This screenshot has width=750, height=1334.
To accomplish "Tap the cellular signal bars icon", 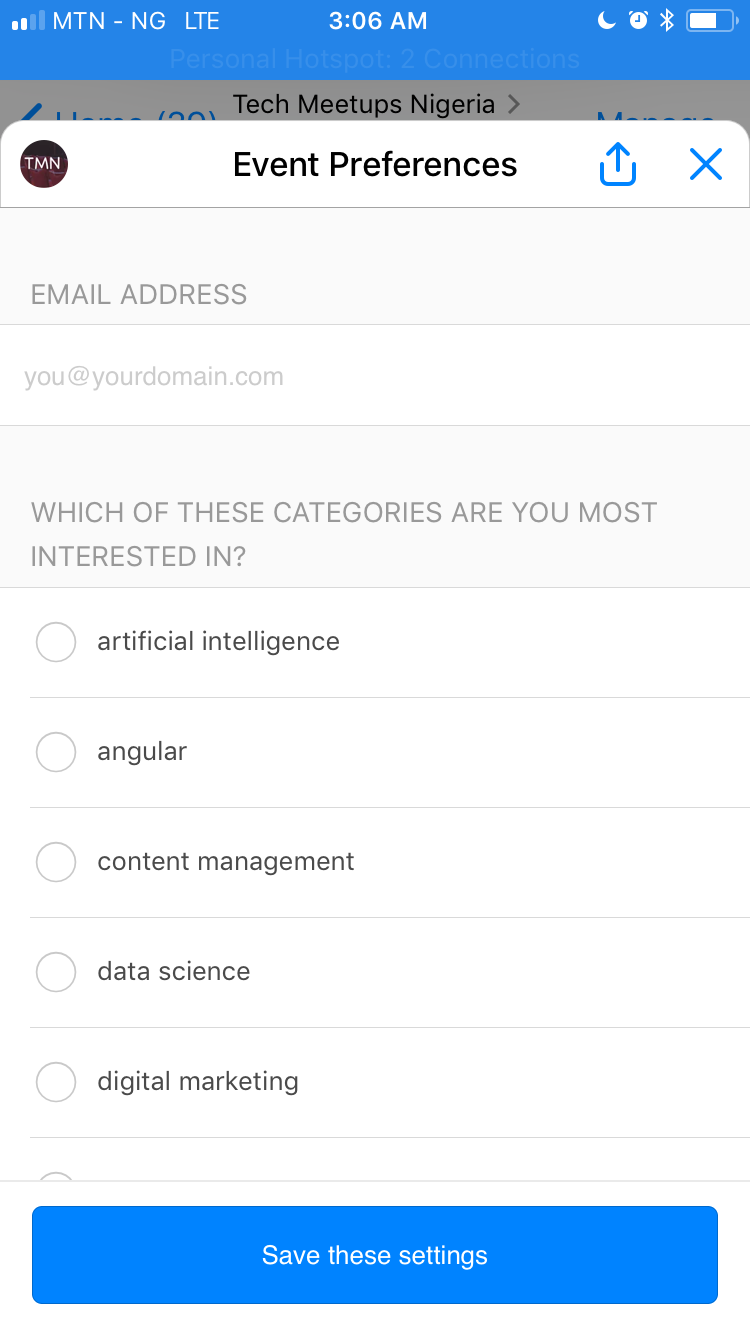I will click(x=28, y=20).
